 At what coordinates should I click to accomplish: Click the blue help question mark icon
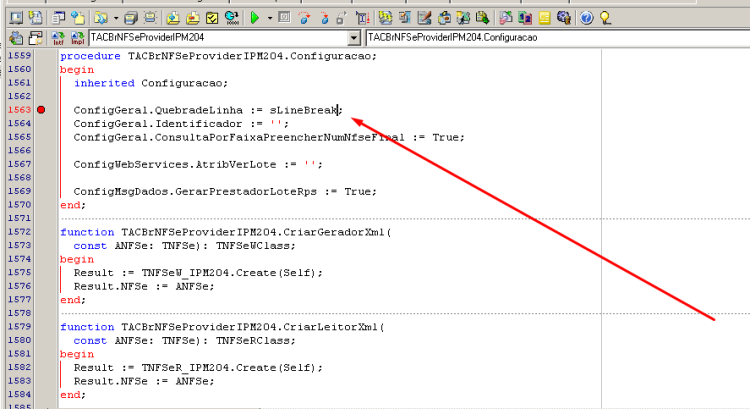pyautogui.click(x=586, y=18)
